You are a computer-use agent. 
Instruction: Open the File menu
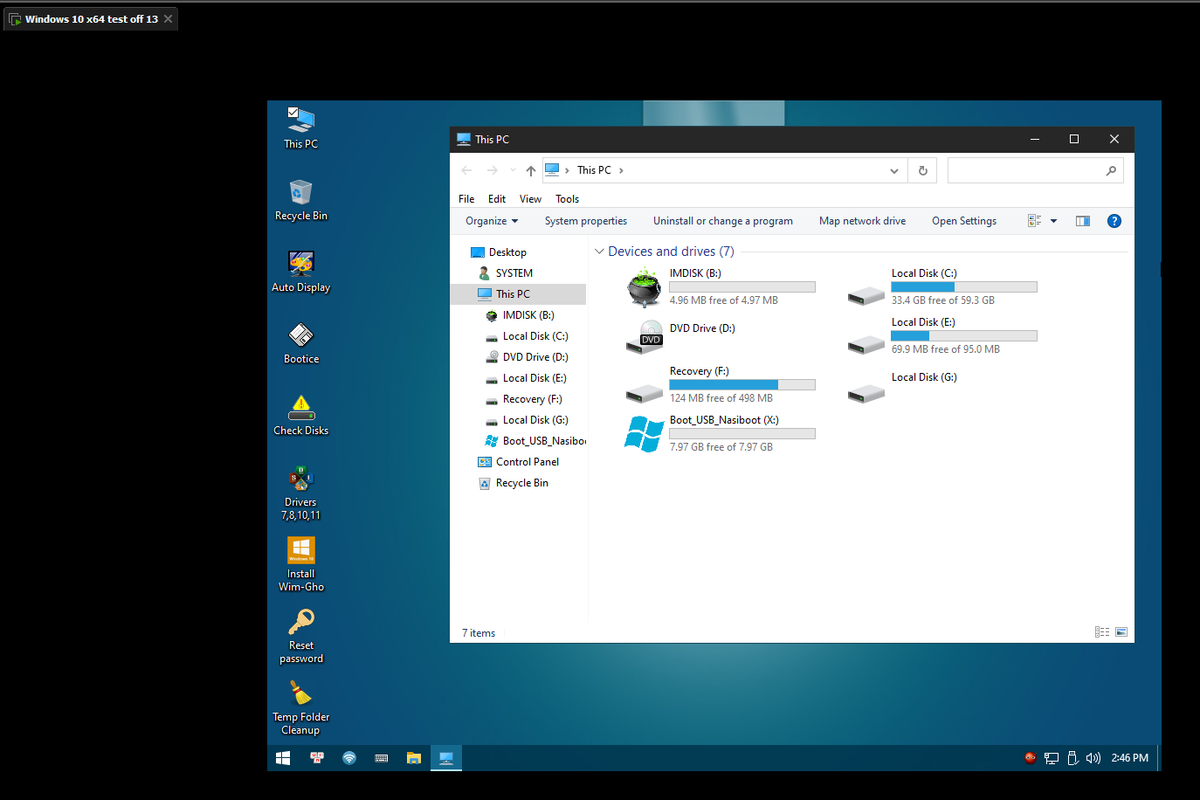point(467,199)
